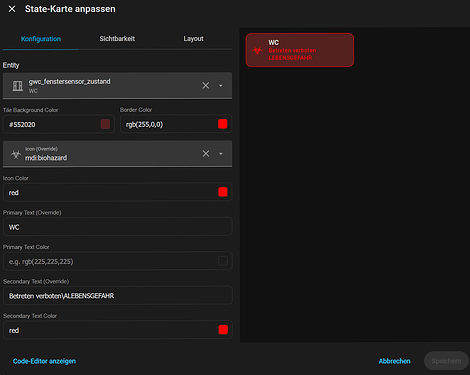Edit Primary Text override field WC
Image resolution: width=470 pixels, height=375 pixels.
pos(117,227)
